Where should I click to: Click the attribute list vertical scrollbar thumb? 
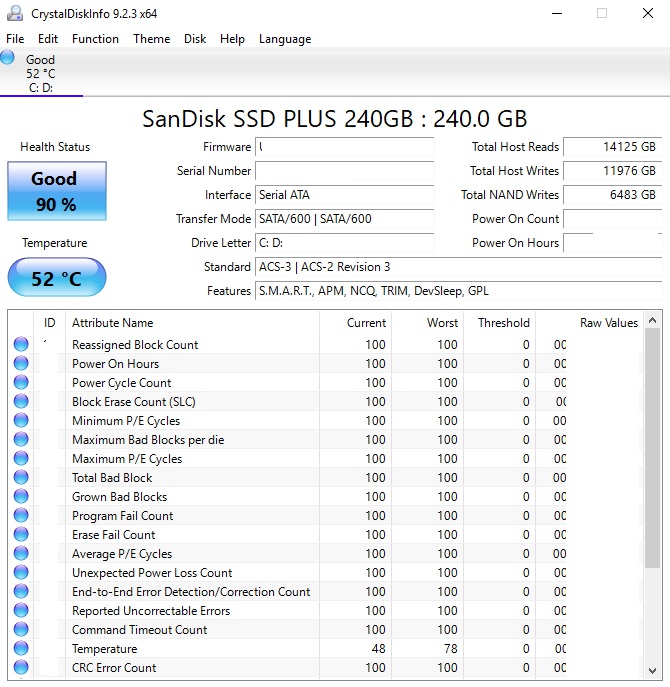652,448
